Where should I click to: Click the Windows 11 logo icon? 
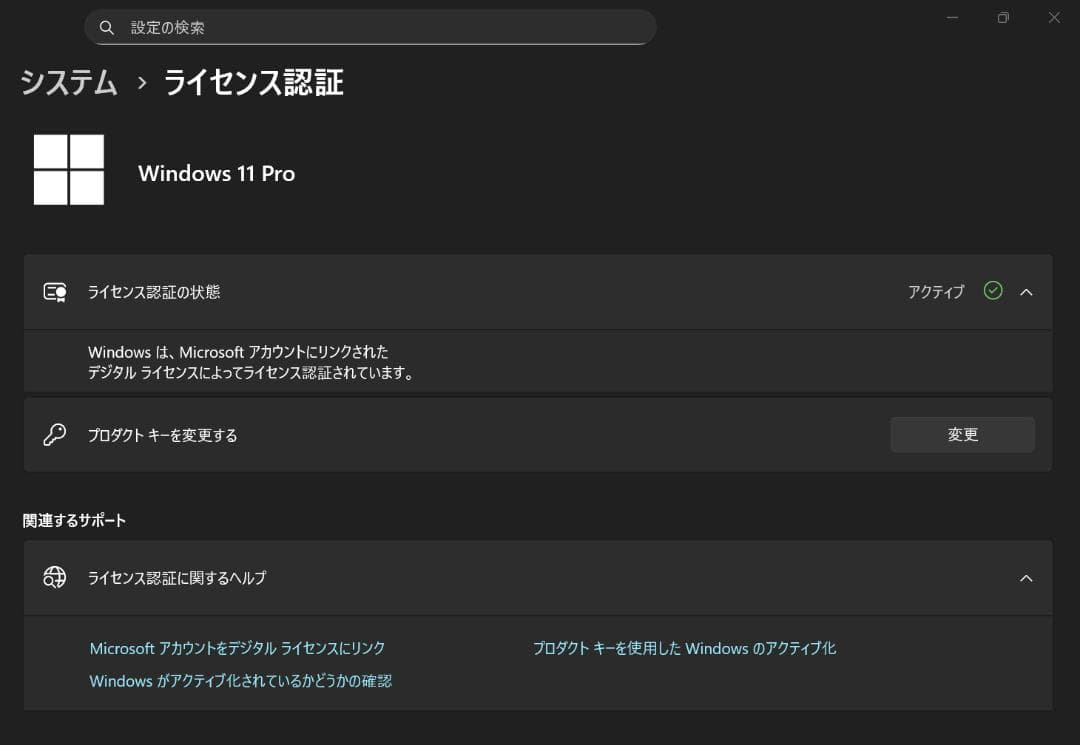68,168
